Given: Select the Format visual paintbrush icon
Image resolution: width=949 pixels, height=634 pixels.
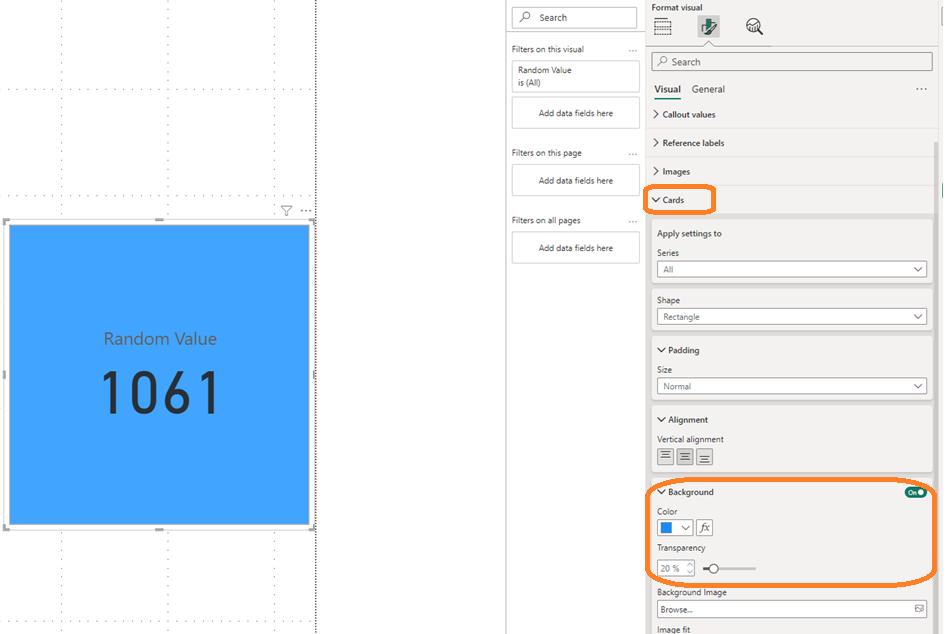Looking at the screenshot, I should click(x=708, y=27).
